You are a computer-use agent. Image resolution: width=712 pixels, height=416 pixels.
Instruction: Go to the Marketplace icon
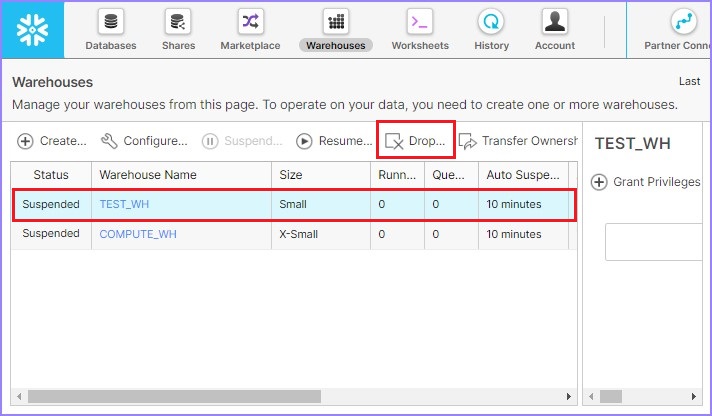click(251, 30)
